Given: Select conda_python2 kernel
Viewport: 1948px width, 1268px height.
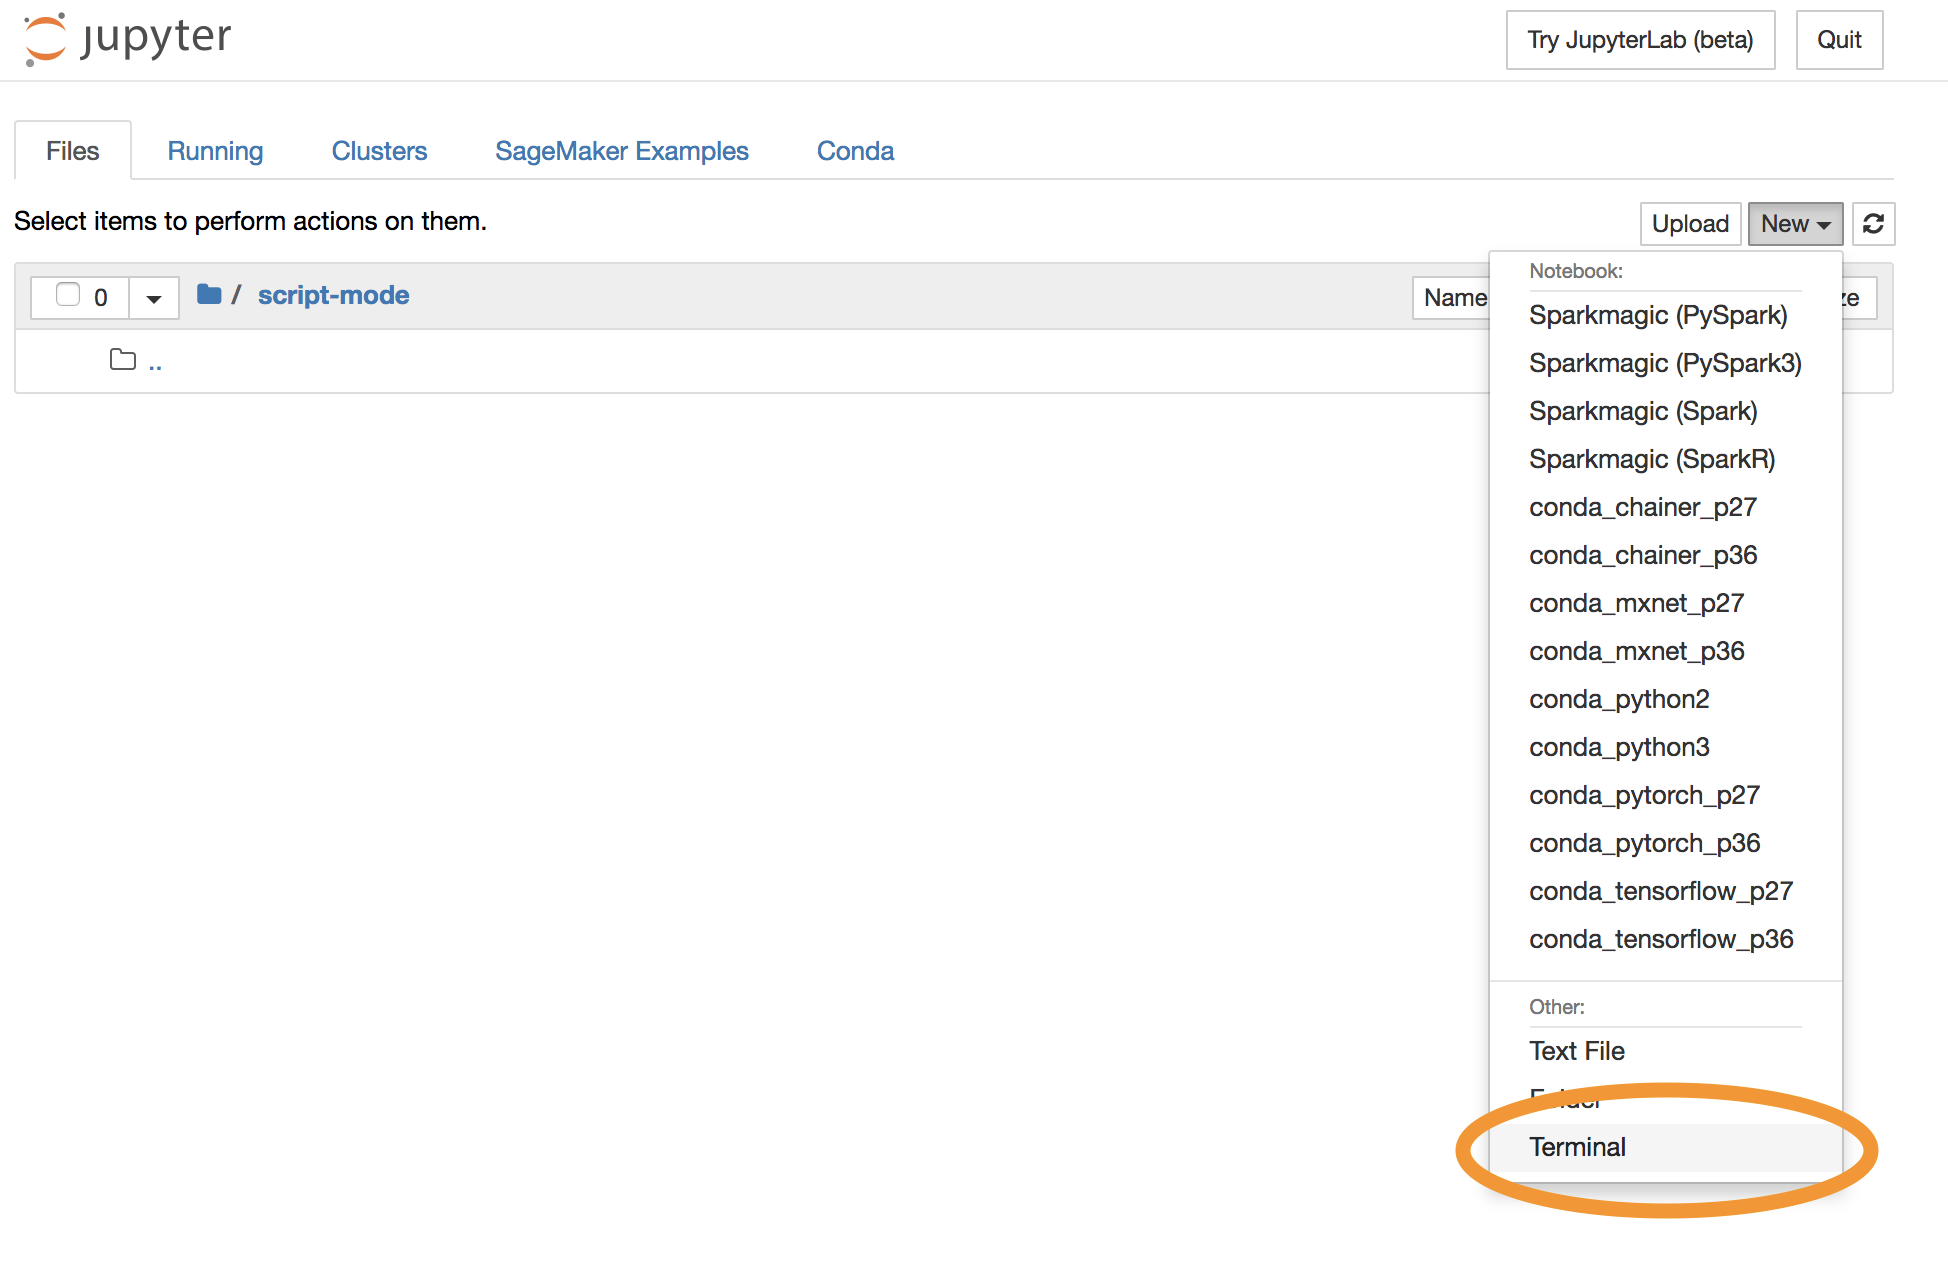Looking at the screenshot, I should click(x=1665, y=699).
